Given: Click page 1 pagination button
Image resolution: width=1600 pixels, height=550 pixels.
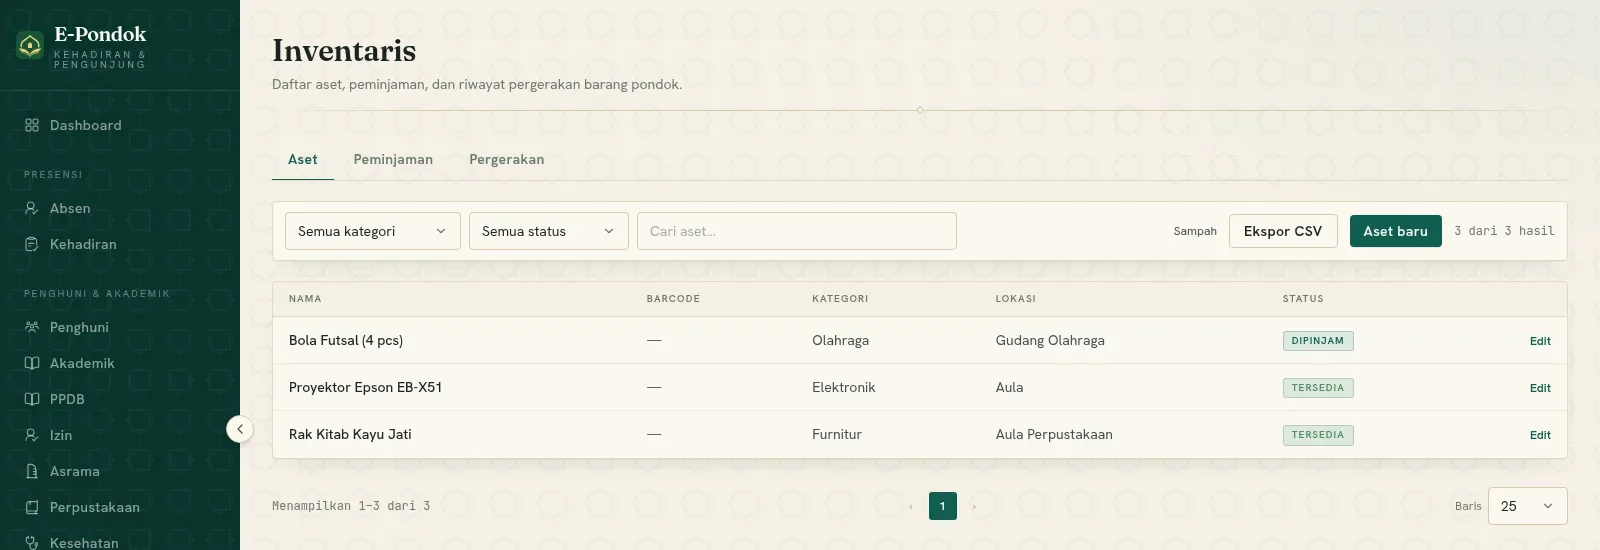Looking at the screenshot, I should 943,506.
